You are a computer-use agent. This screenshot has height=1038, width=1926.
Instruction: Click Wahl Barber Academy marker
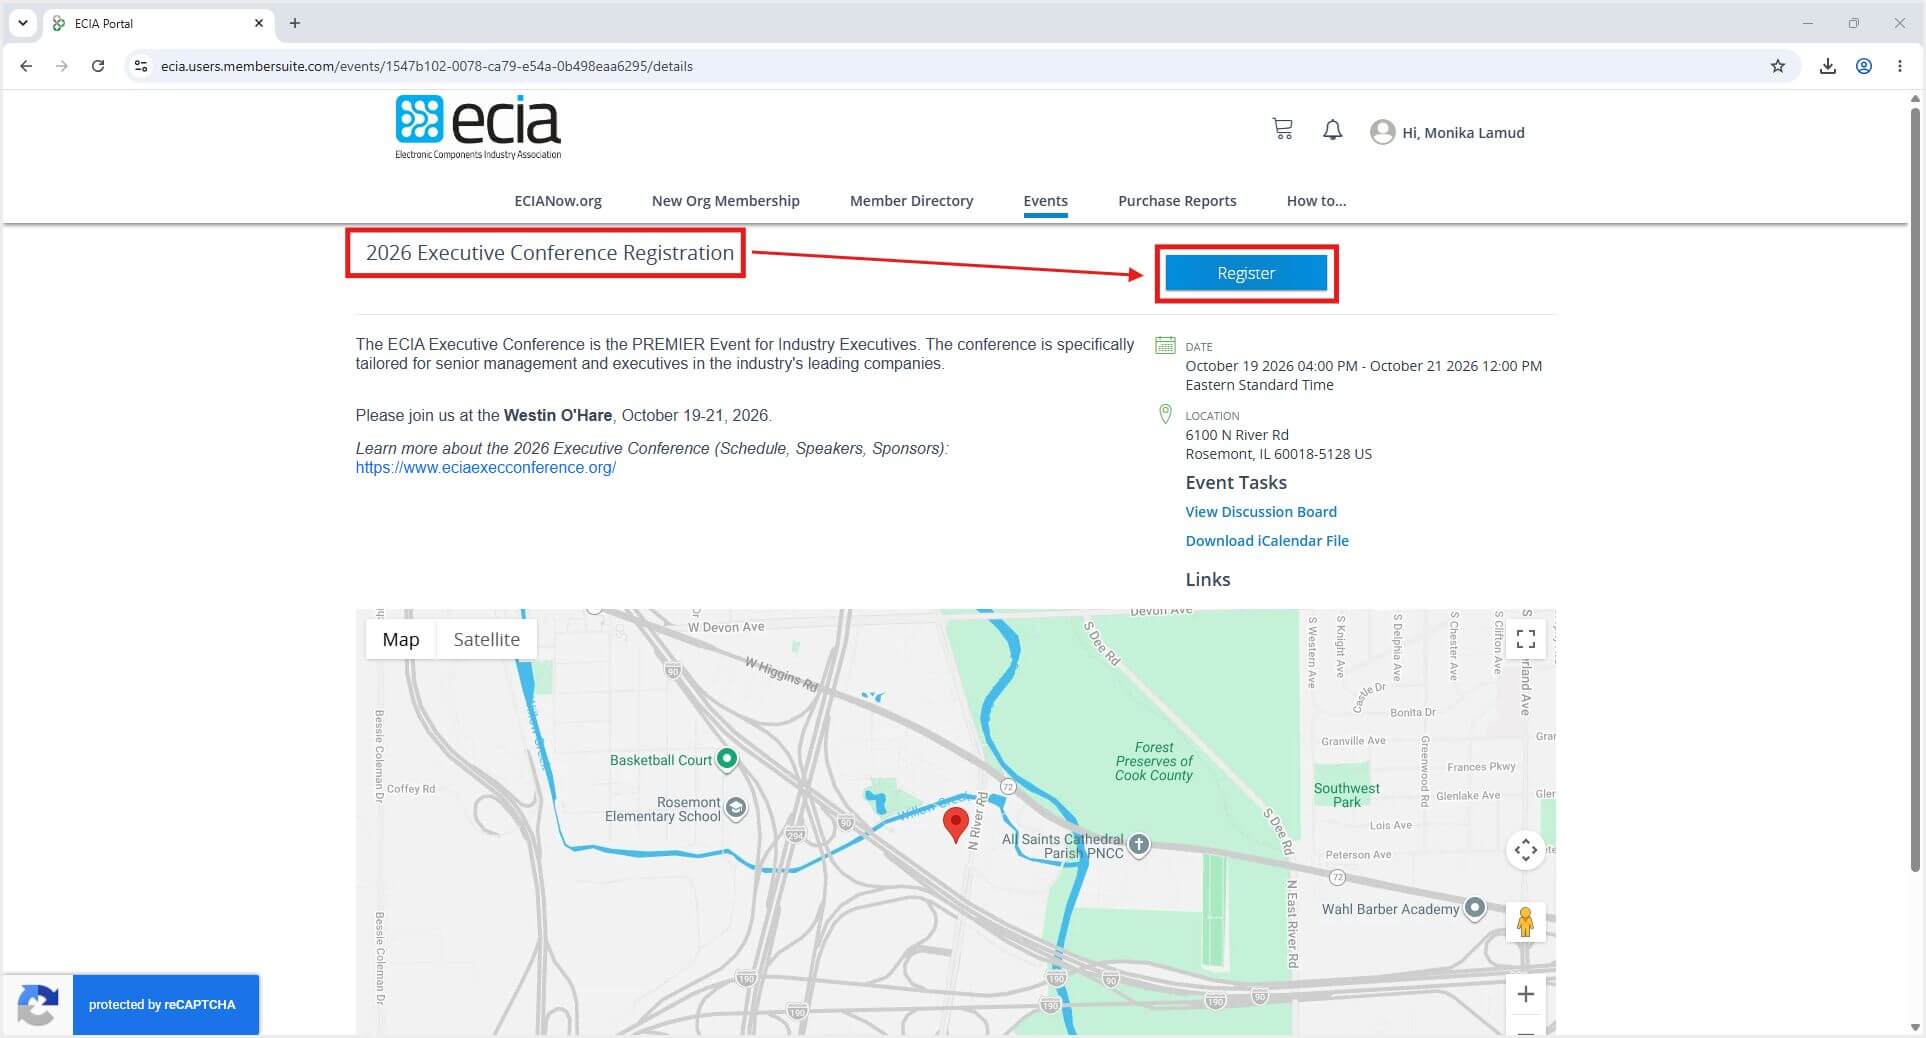tap(1475, 908)
